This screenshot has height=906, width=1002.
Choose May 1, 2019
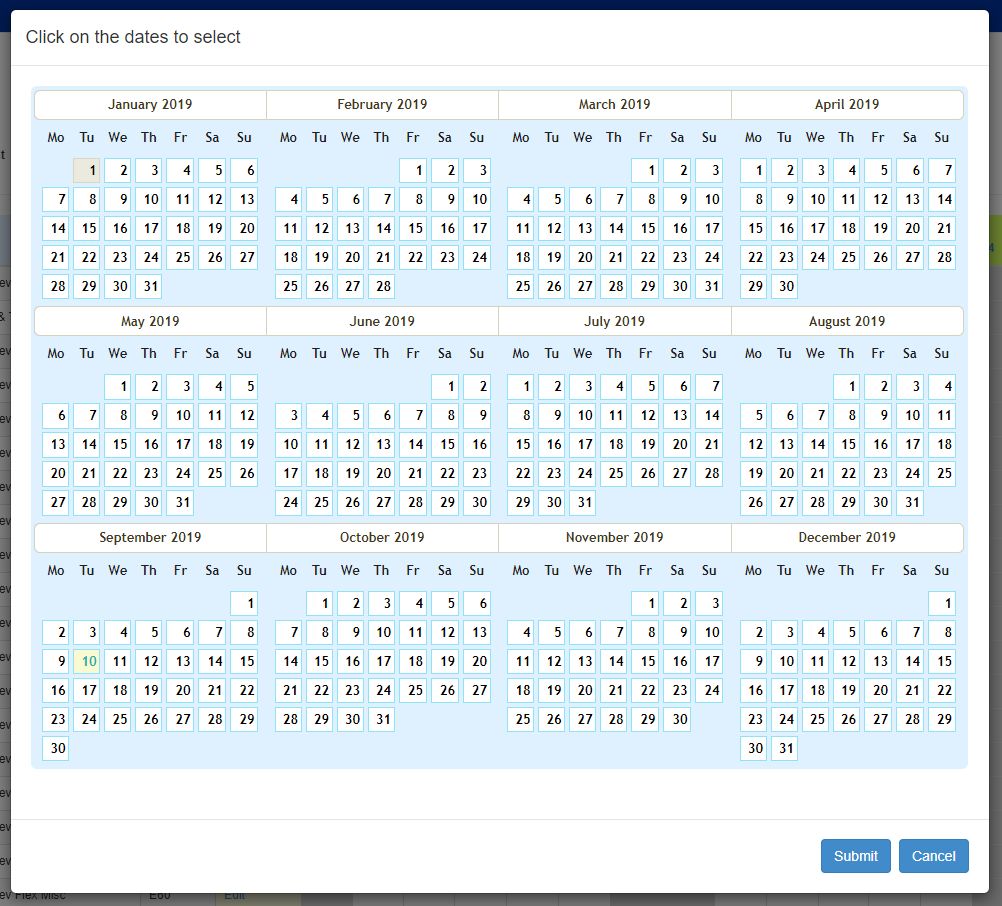(x=118, y=387)
